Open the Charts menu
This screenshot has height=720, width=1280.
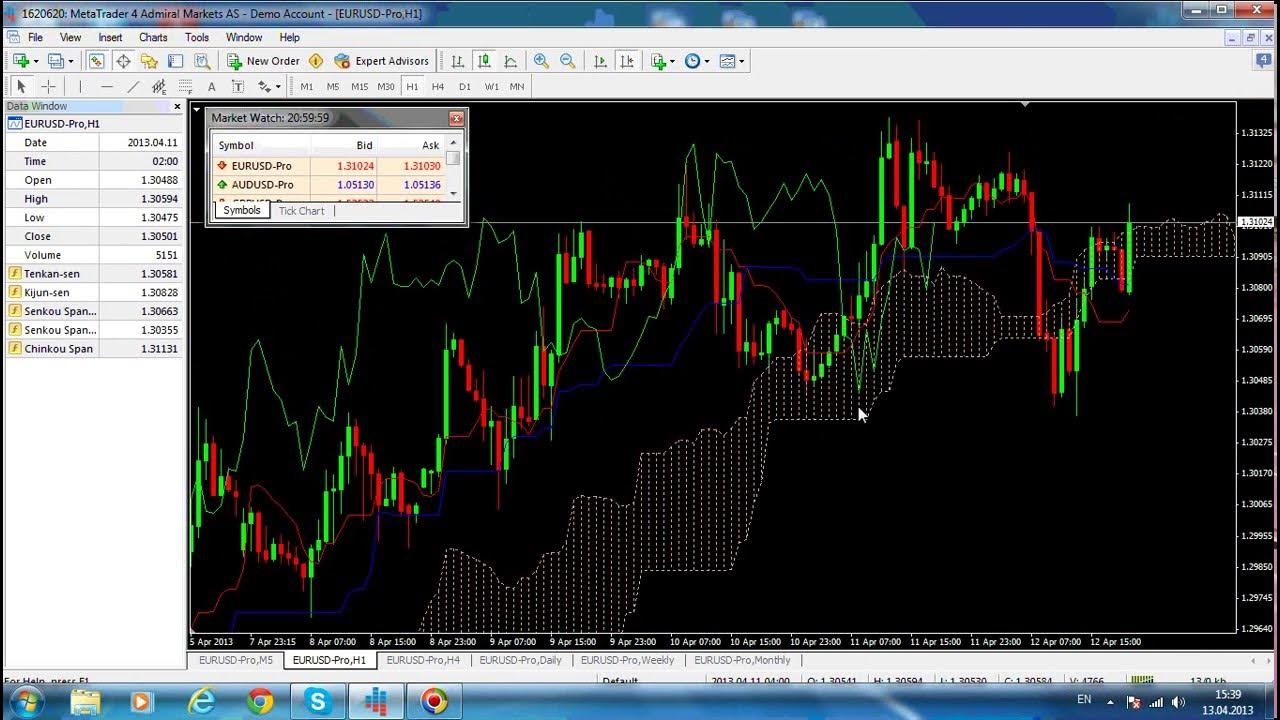coord(153,38)
